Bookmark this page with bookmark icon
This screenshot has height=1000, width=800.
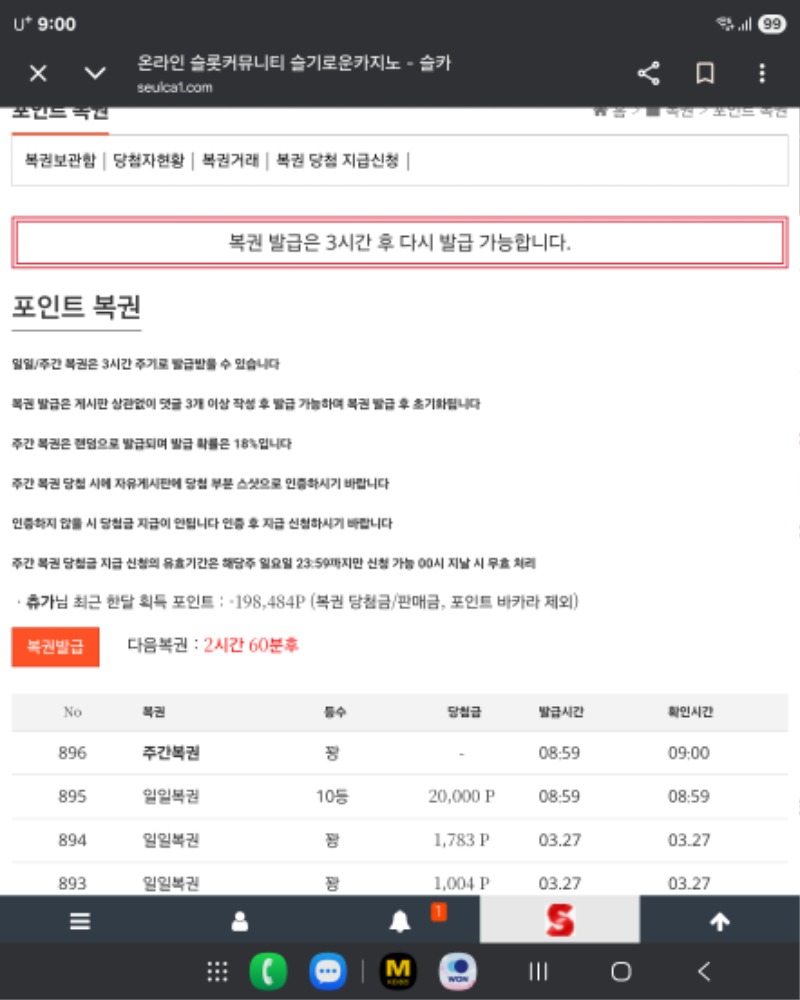tap(705, 73)
